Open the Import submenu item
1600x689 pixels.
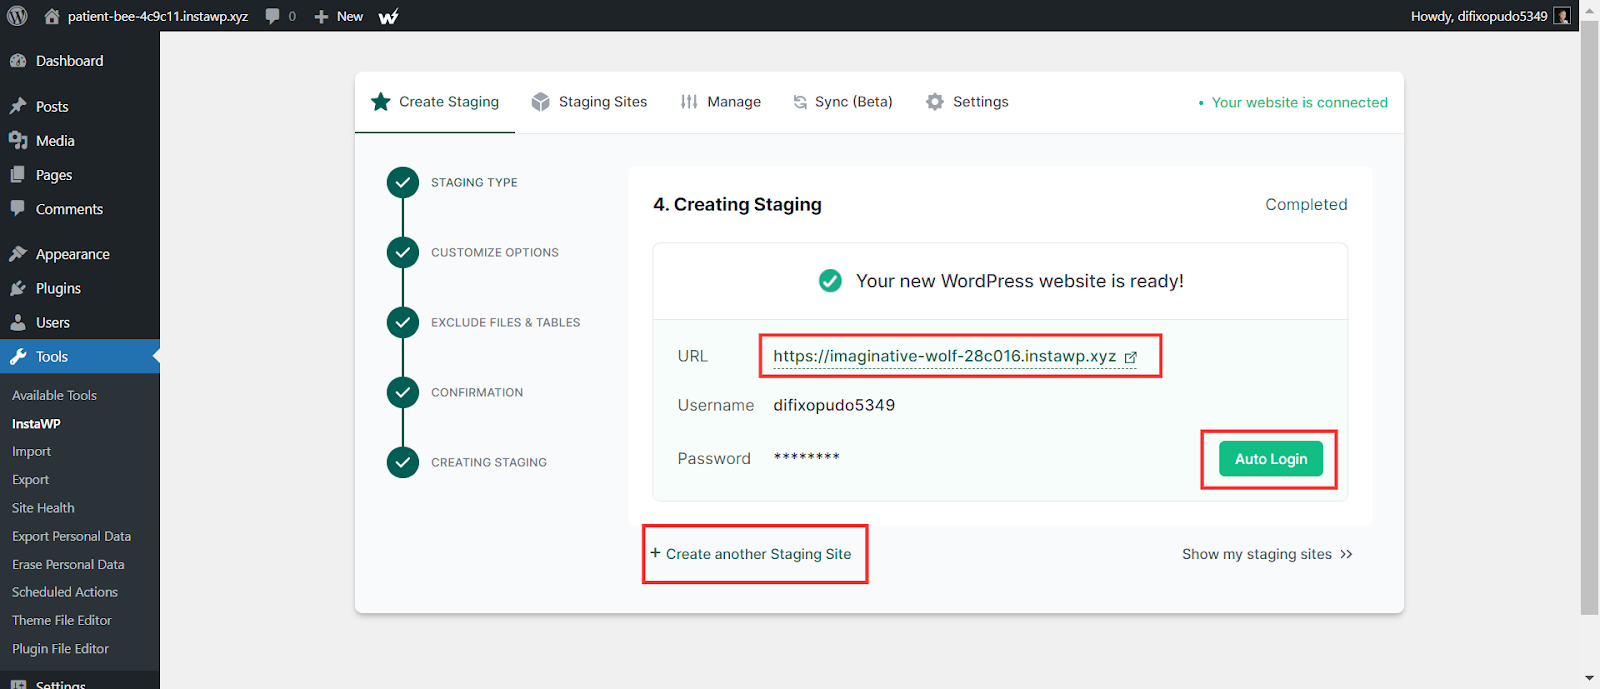click(x=31, y=451)
